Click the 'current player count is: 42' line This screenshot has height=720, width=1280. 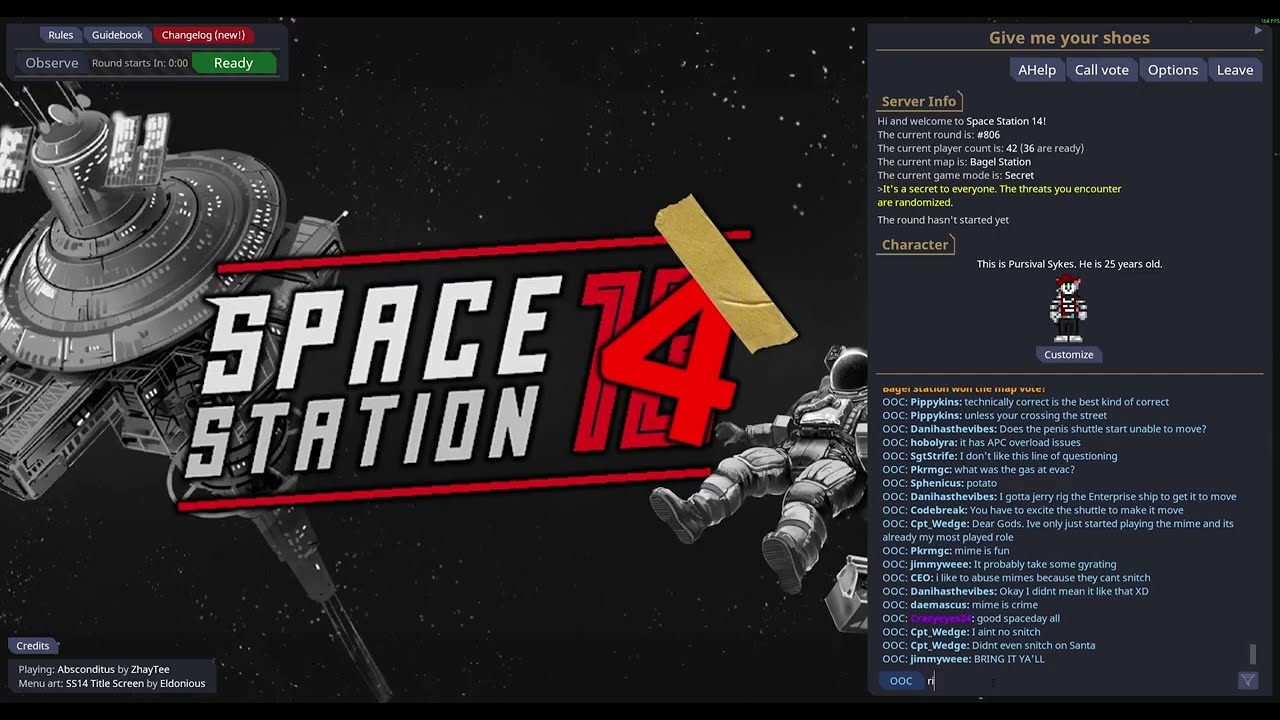click(x=981, y=148)
